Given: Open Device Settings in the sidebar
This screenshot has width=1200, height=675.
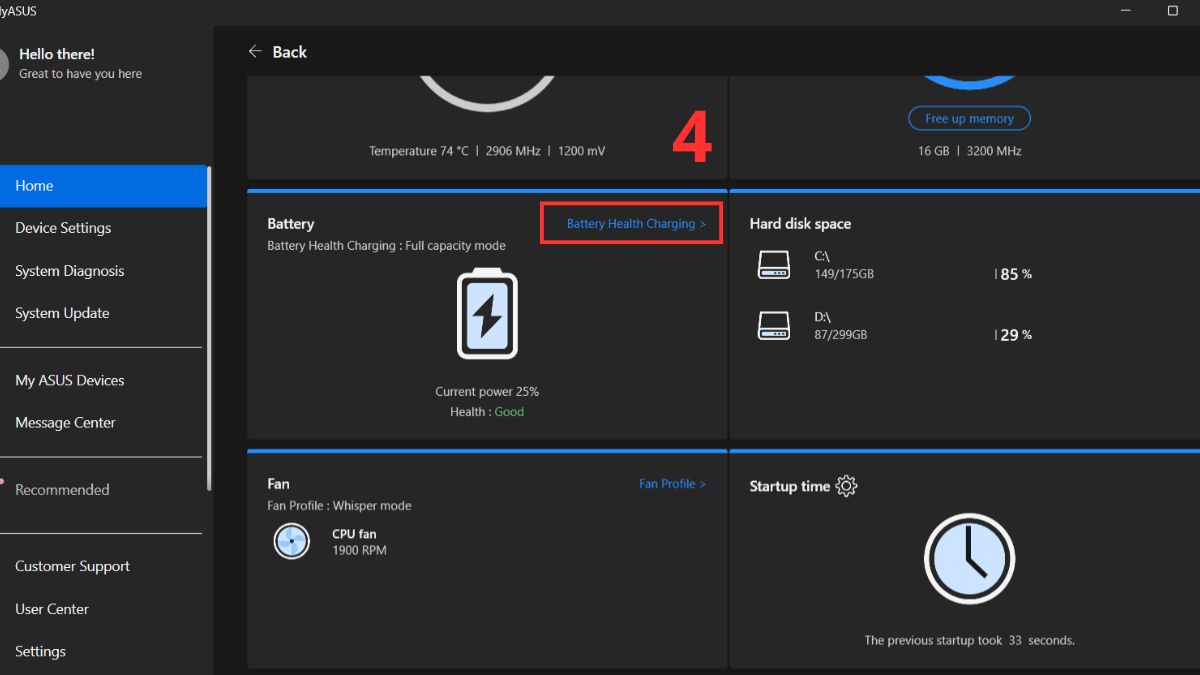Looking at the screenshot, I should 63,228.
